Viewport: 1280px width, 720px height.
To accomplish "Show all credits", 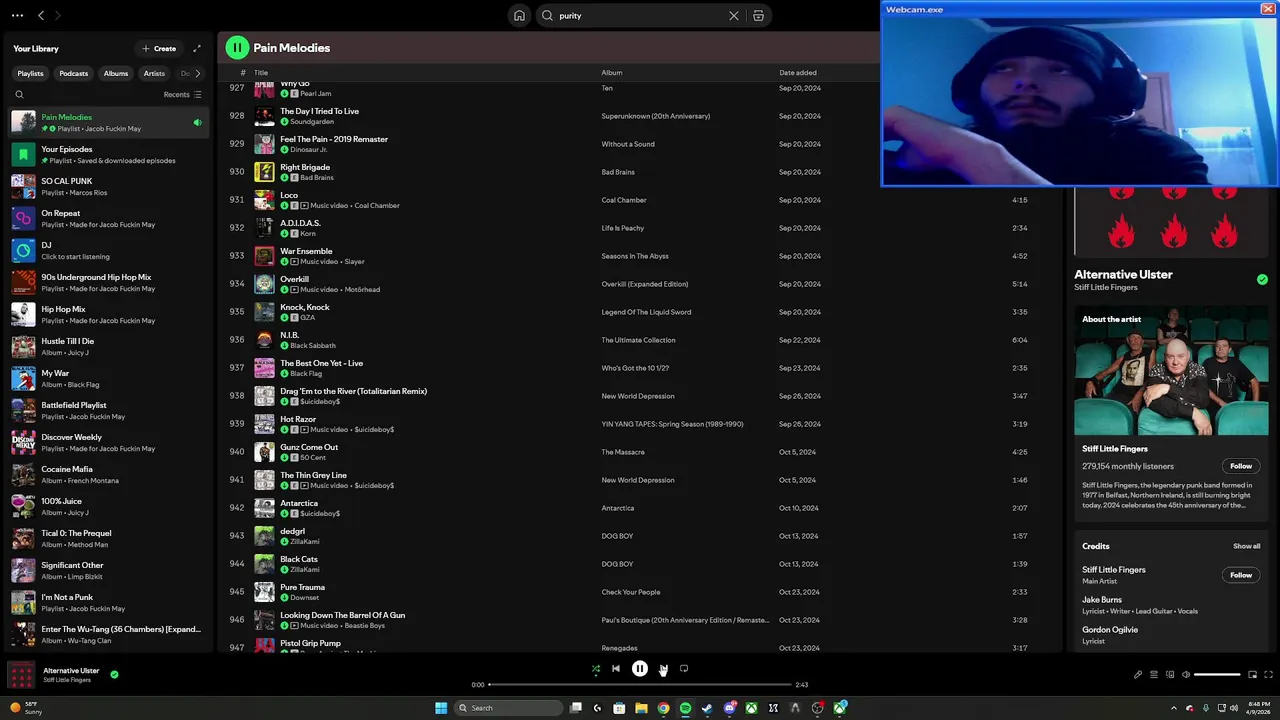I will tap(1246, 546).
